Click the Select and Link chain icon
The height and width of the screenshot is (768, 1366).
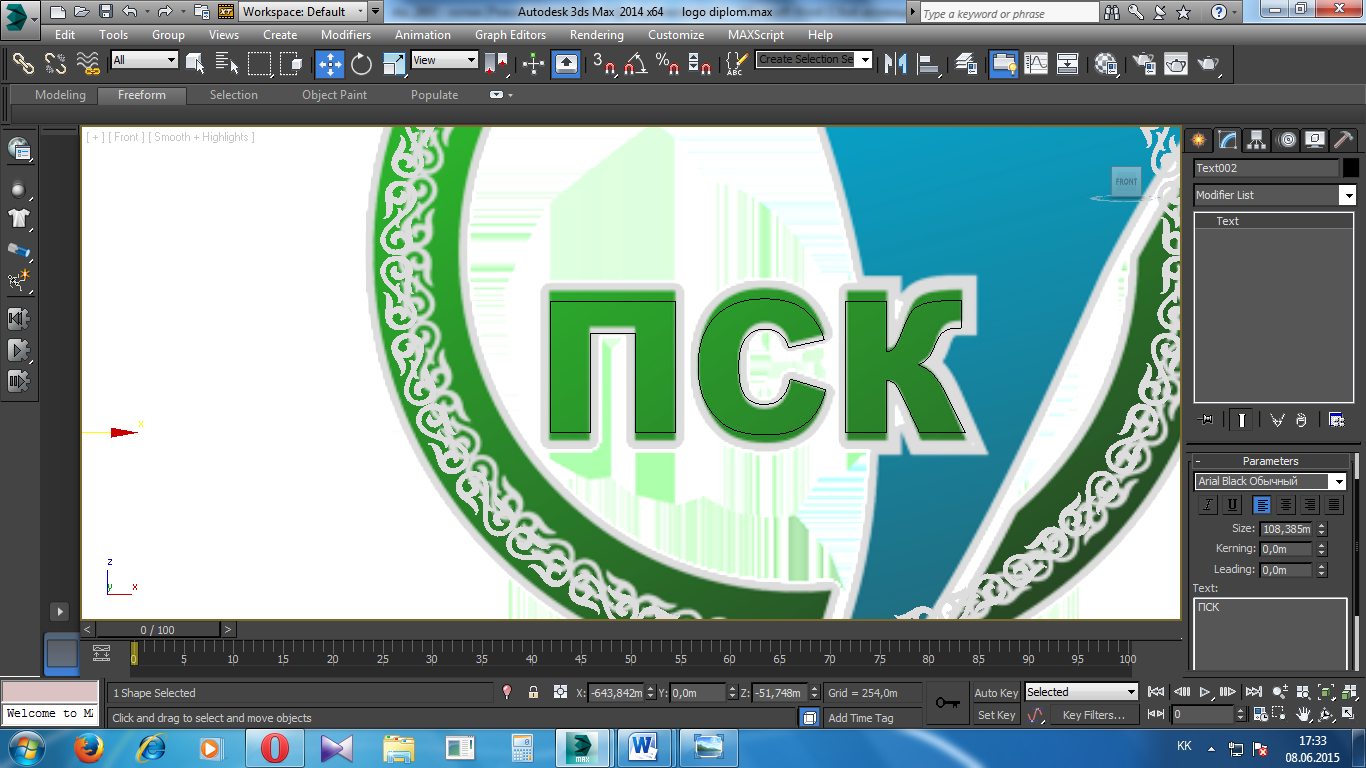(23, 64)
